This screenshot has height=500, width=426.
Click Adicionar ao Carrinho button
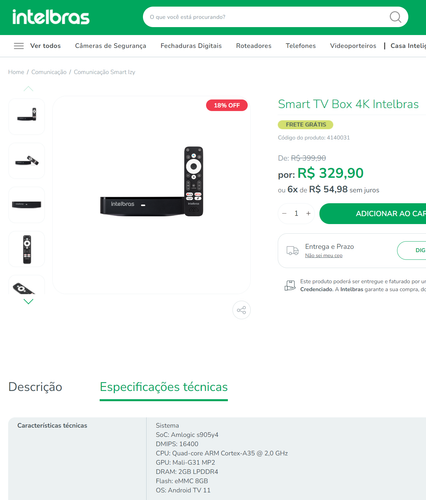point(373,214)
